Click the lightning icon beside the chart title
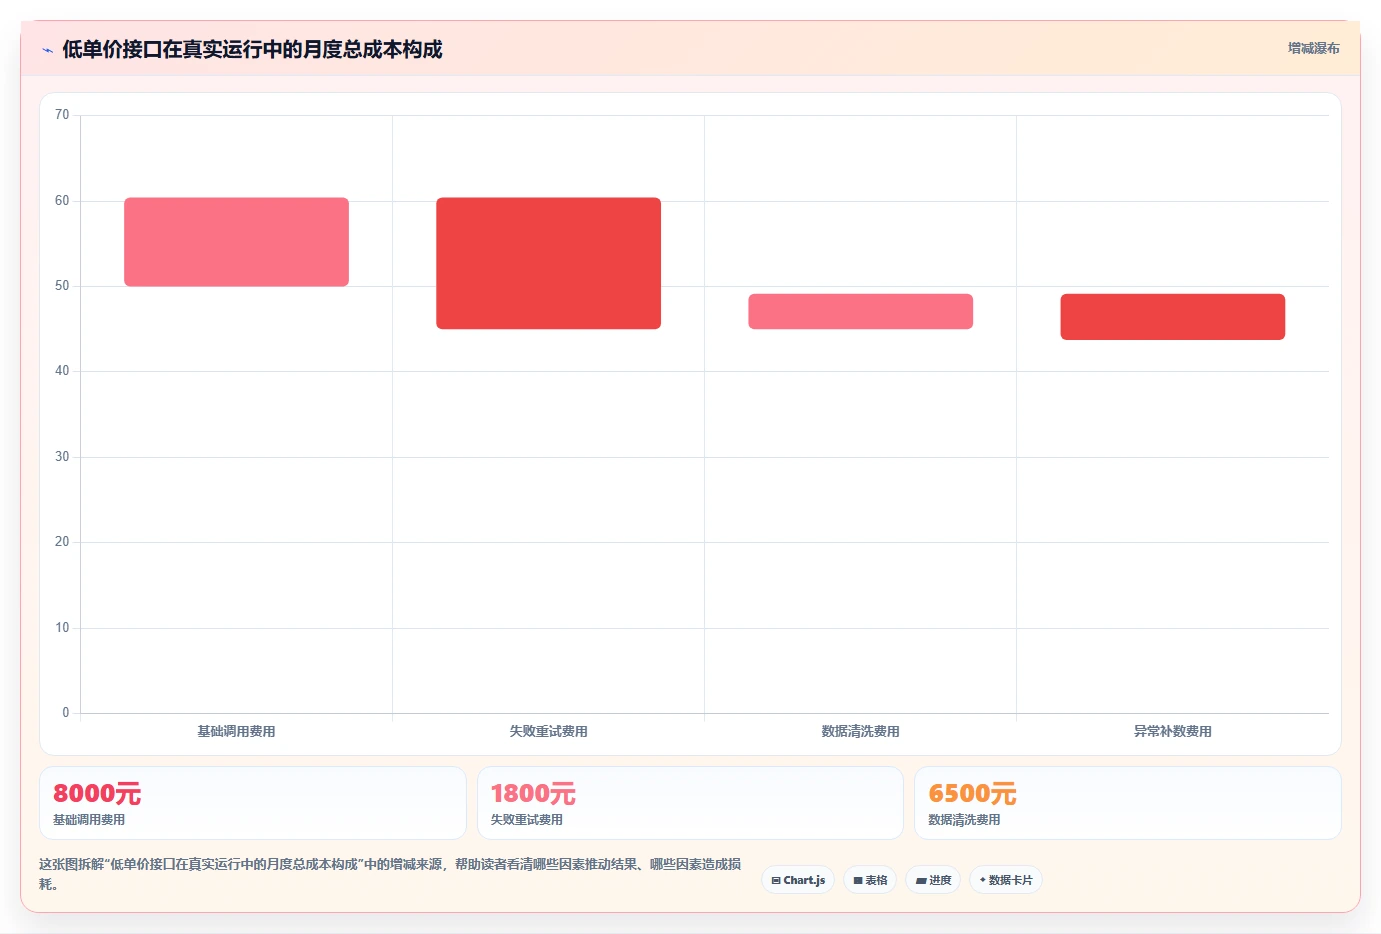This screenshot has width=1381, height=934. coord(47,50)
